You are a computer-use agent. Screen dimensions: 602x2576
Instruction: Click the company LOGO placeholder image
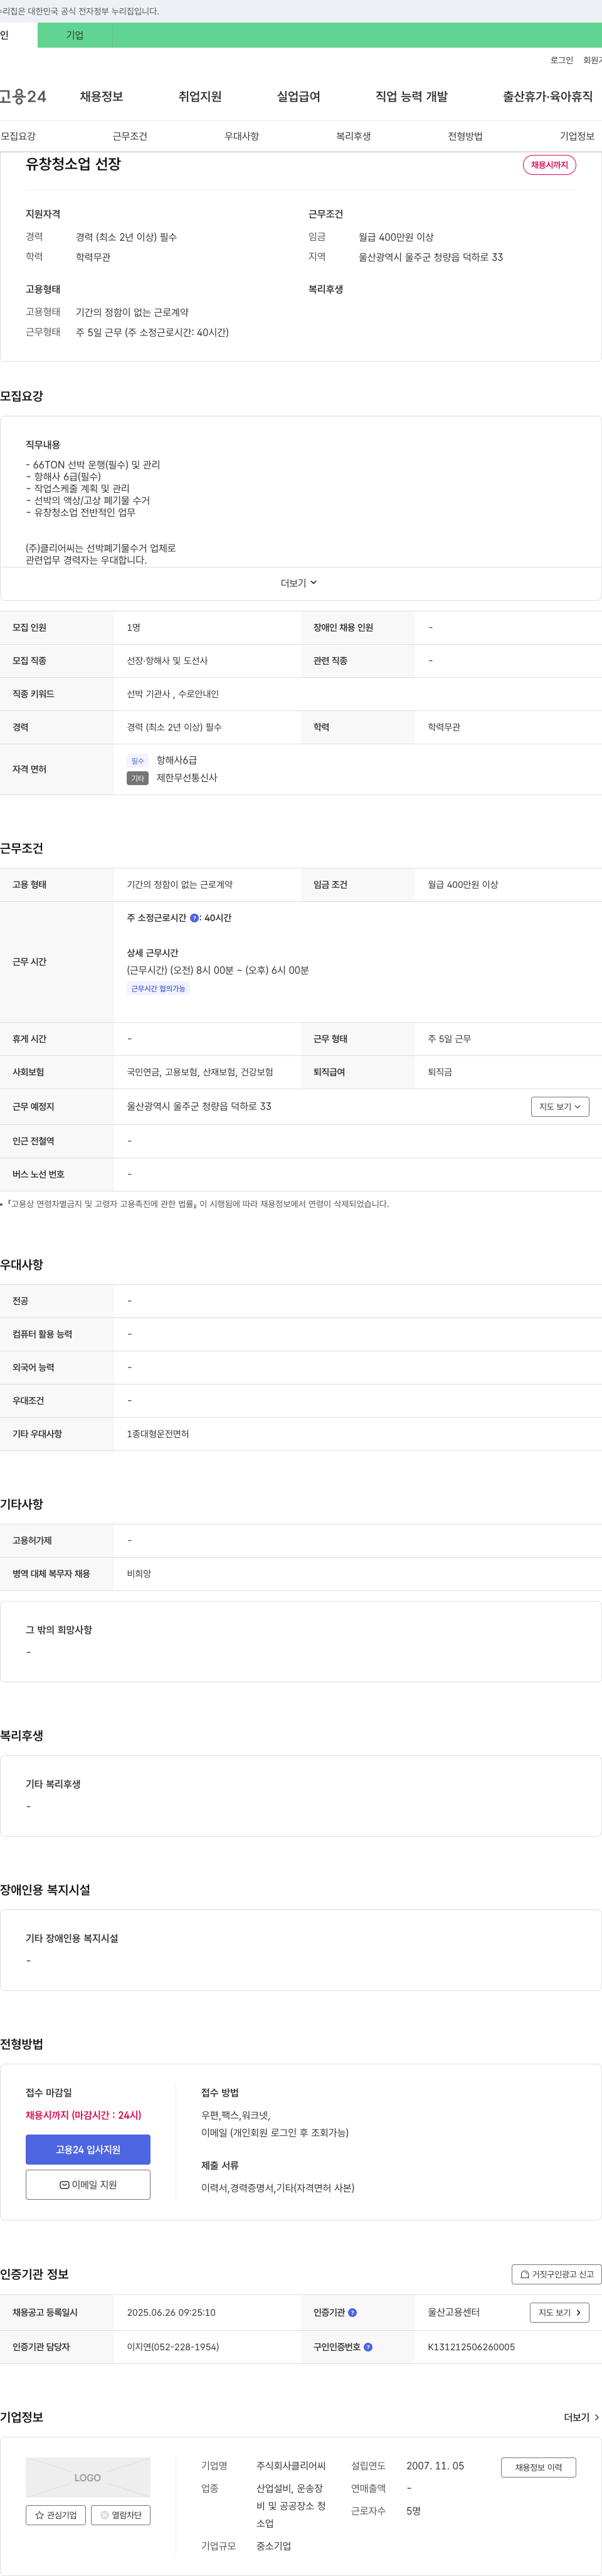coord(88,2478)
